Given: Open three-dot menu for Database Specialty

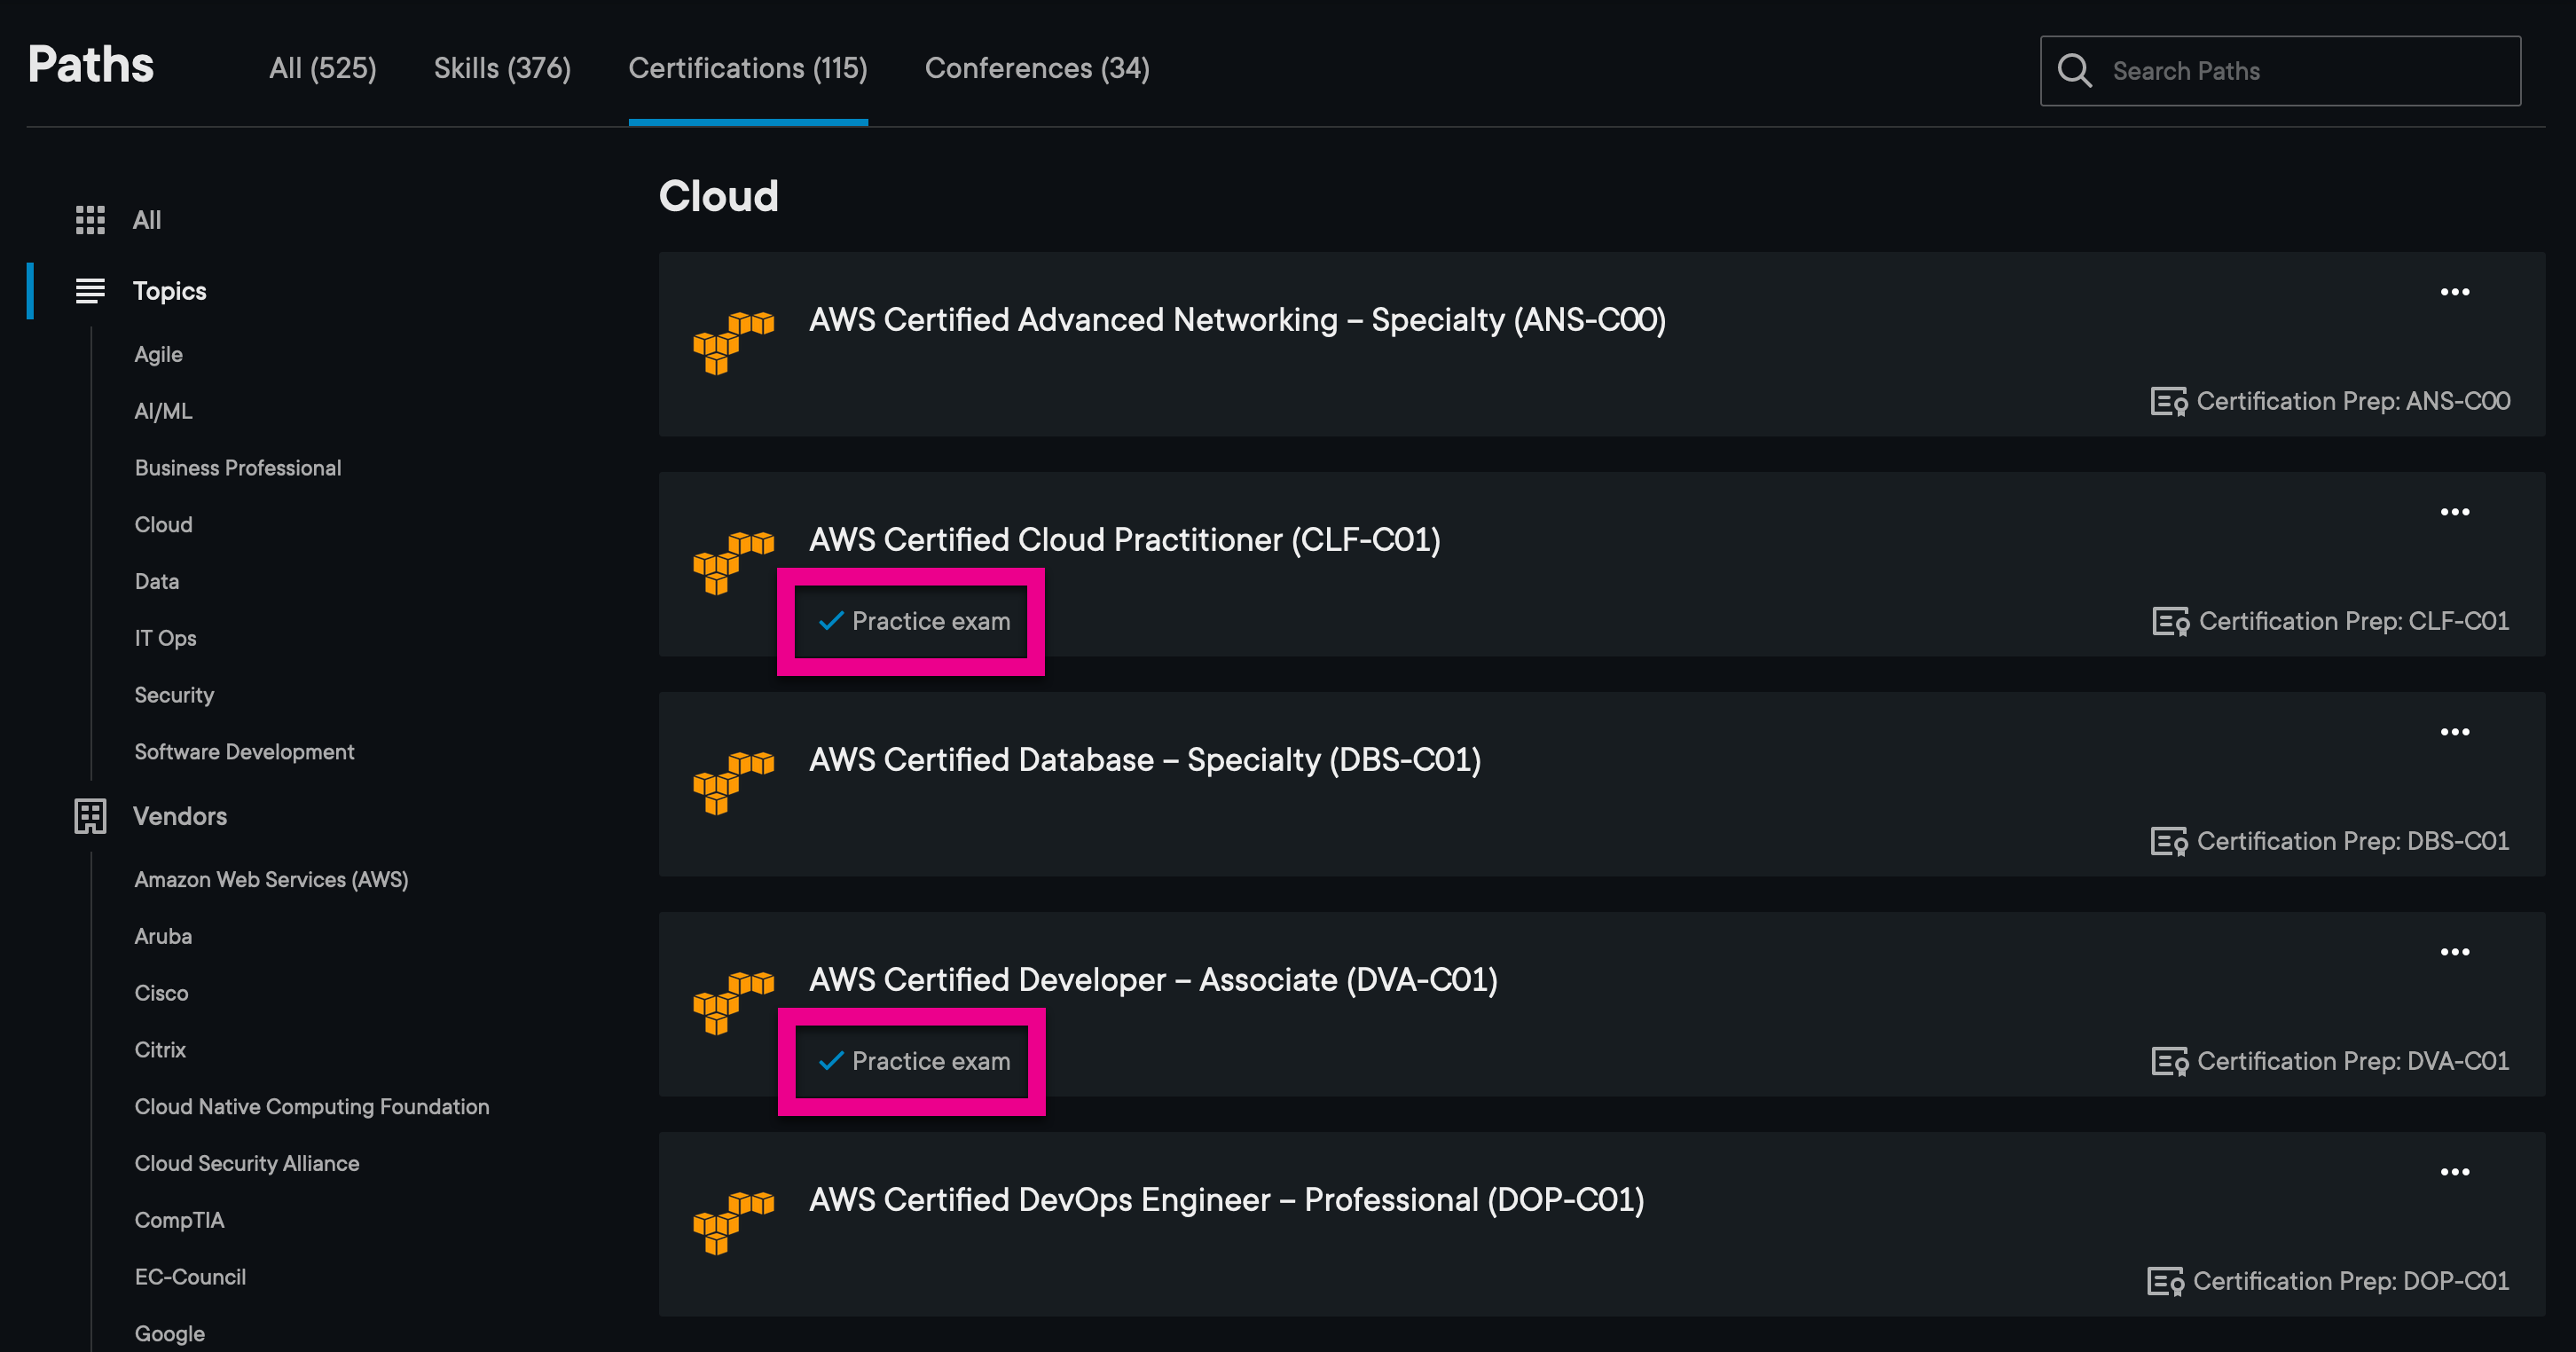Looking at the screenshot, I should pyautogui.click(x=2455, y=732).
